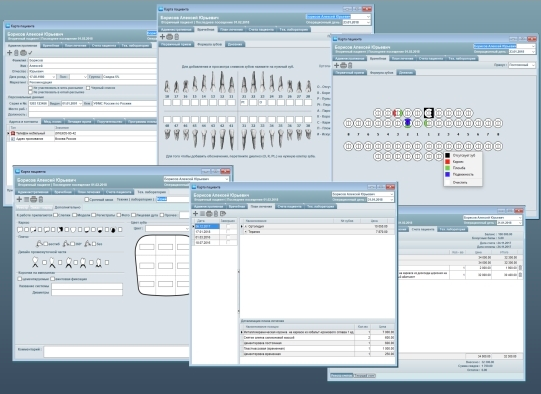Viewport: 541px width, 394px height.
Task: Click the trash icon in the Административная window toolbar
Action: 16,53
